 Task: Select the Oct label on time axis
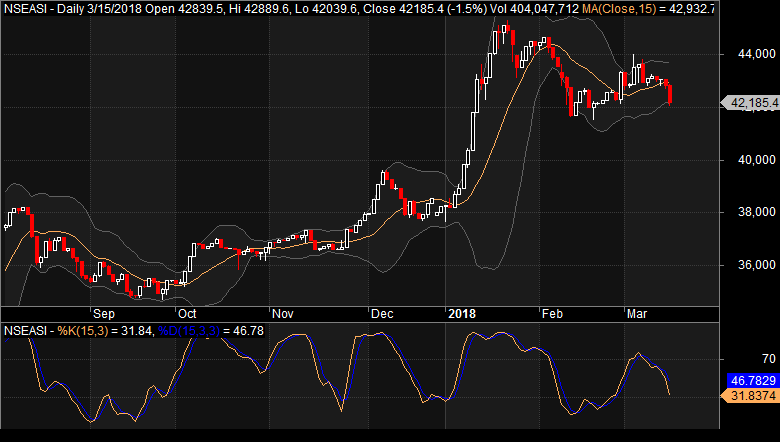point(187,314)
